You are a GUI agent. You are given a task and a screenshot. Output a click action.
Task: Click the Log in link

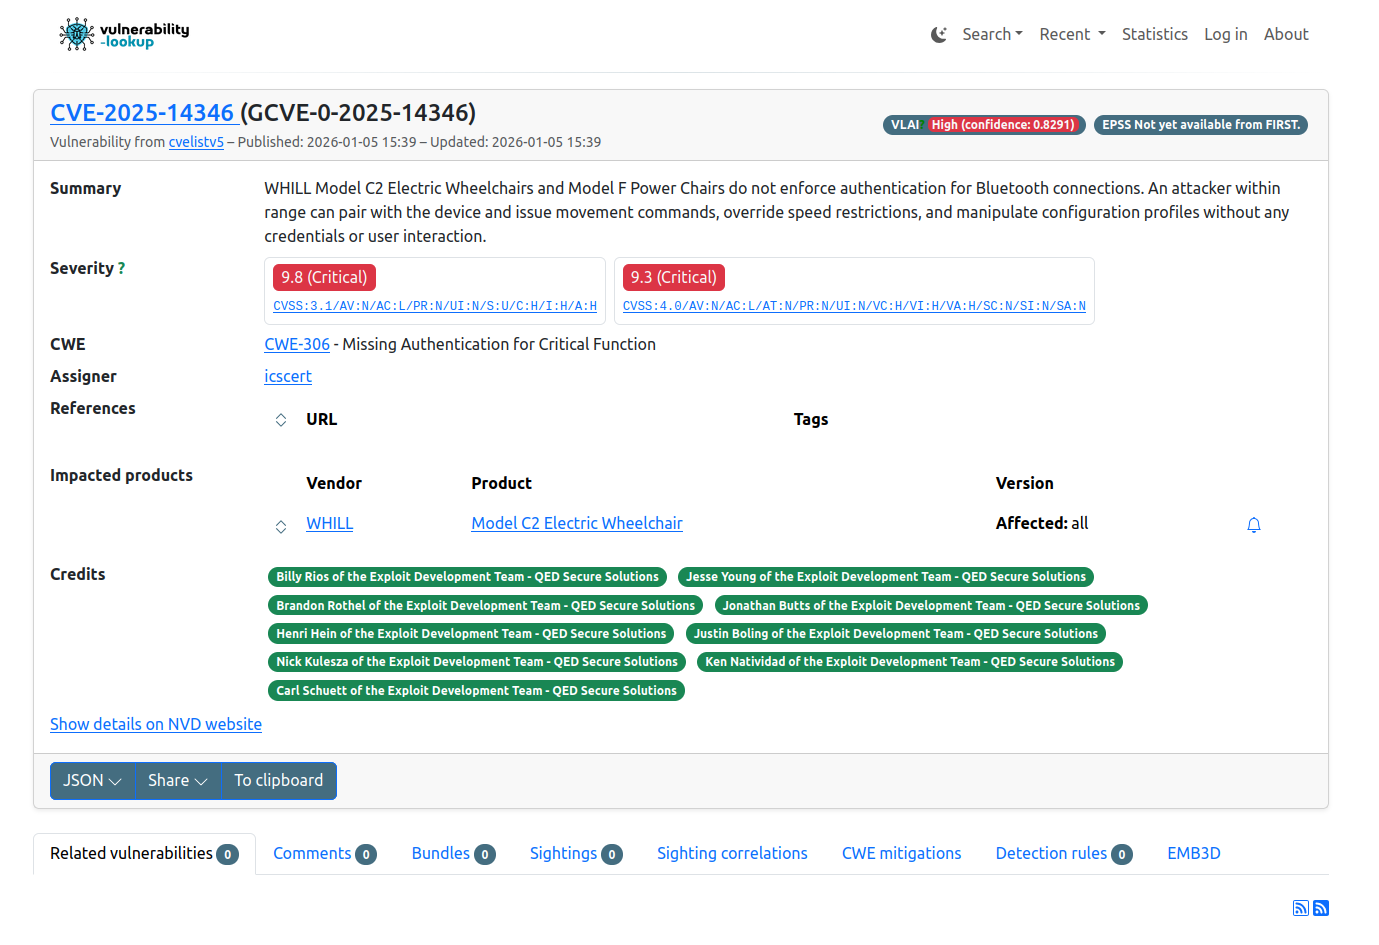click(1225, 34)
